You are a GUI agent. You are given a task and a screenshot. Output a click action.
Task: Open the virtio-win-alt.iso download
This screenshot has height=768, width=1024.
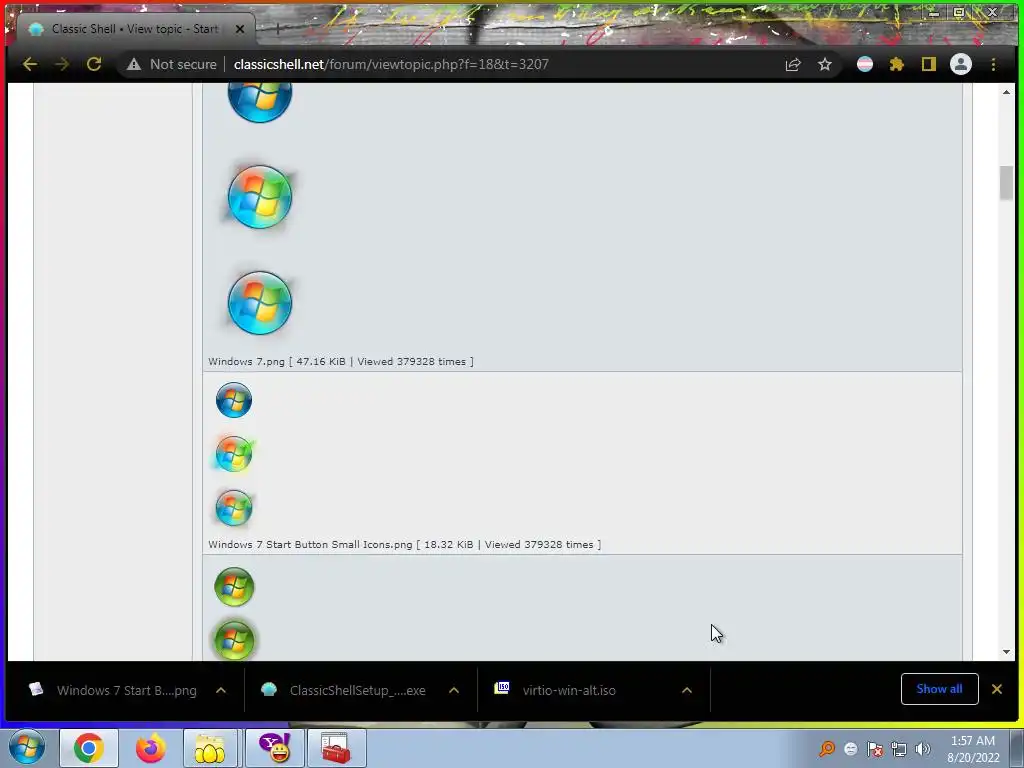pyautogui.click(x=556, y=690)
